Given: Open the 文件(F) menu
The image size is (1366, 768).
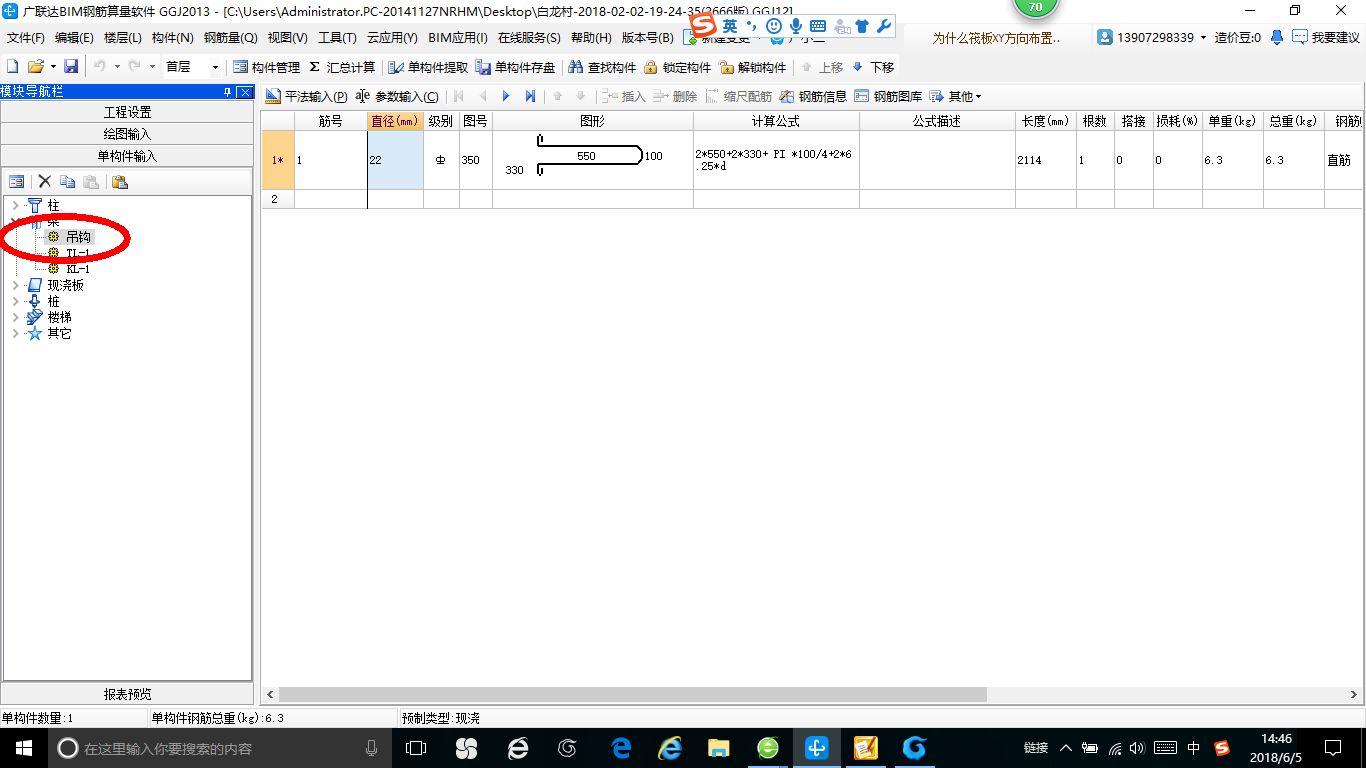Looking at the screenshot, I should pos(26,38).
